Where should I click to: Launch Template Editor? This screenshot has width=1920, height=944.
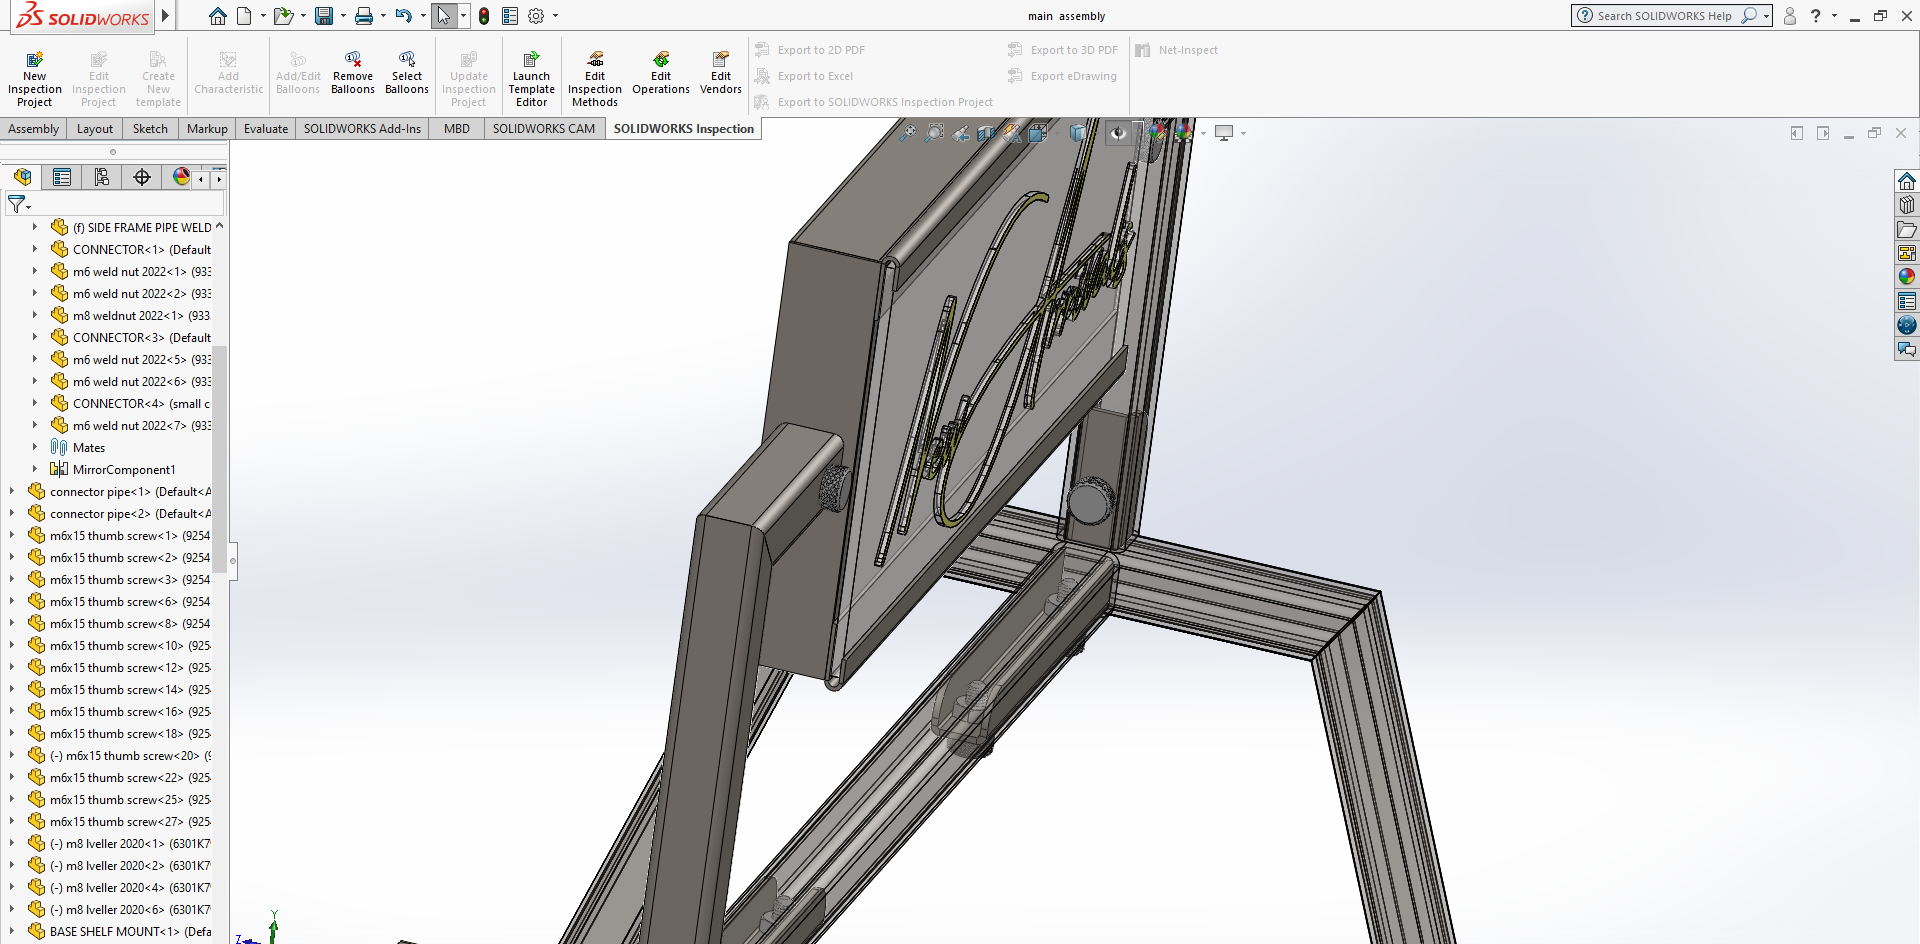click(531, 80)
